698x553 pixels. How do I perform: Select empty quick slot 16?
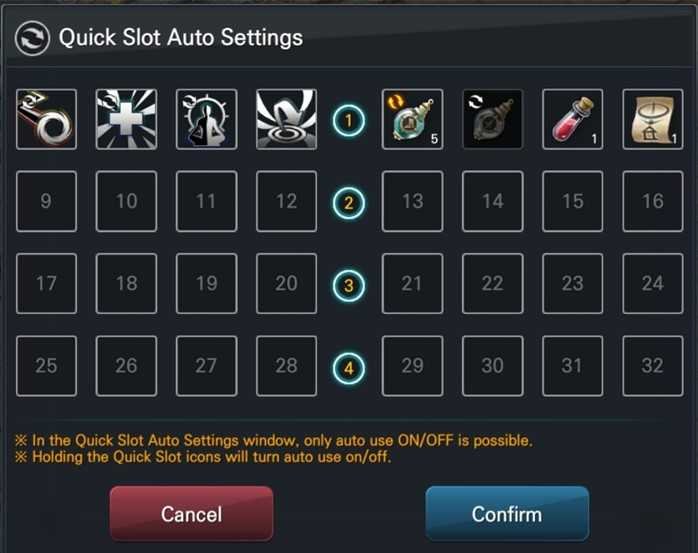click(653, 201)
